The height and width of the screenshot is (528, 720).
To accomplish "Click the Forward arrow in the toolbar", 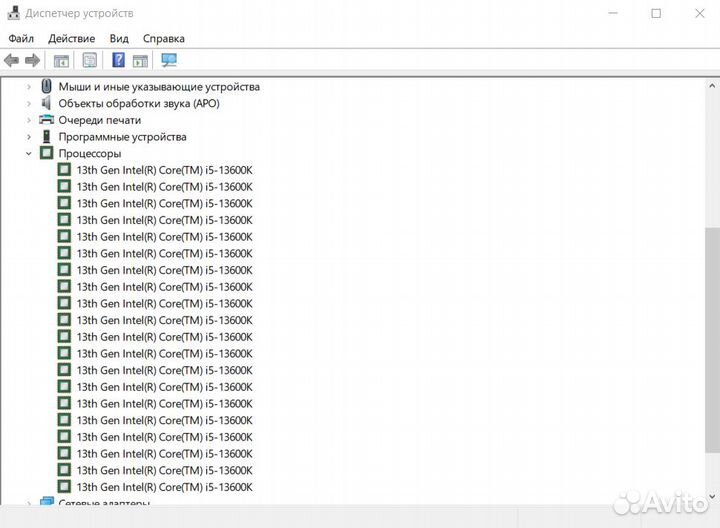I will [x=32, y=60].
